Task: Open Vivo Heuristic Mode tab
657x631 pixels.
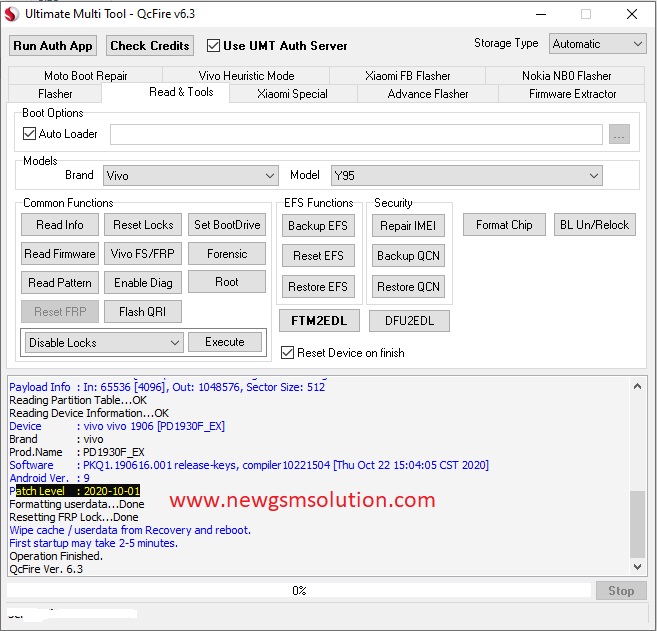Action: [x=246, y=76]
